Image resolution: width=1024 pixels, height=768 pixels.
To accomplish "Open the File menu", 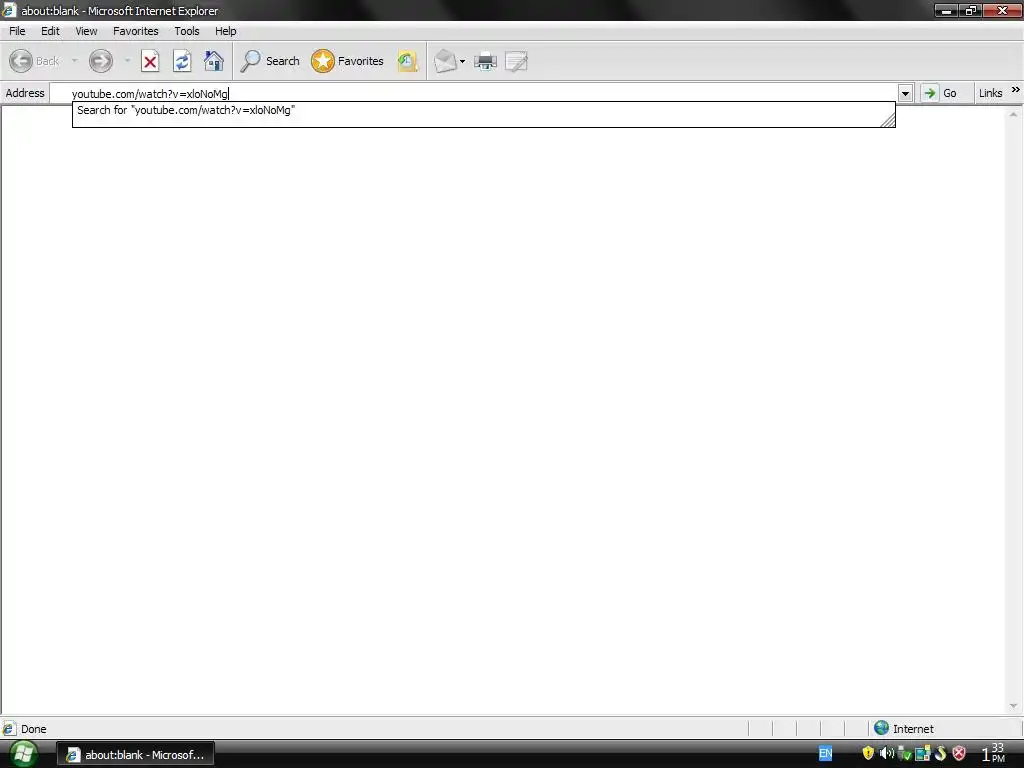I will (x=17, y=31).
